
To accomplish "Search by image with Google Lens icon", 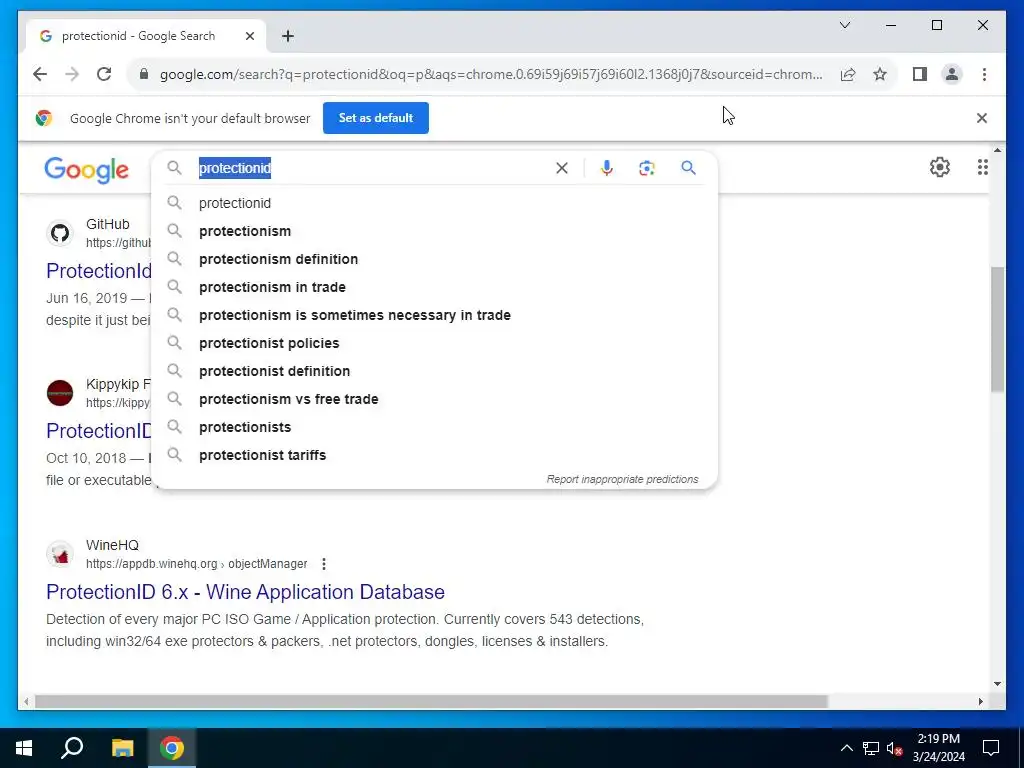I will coord(647,168).
